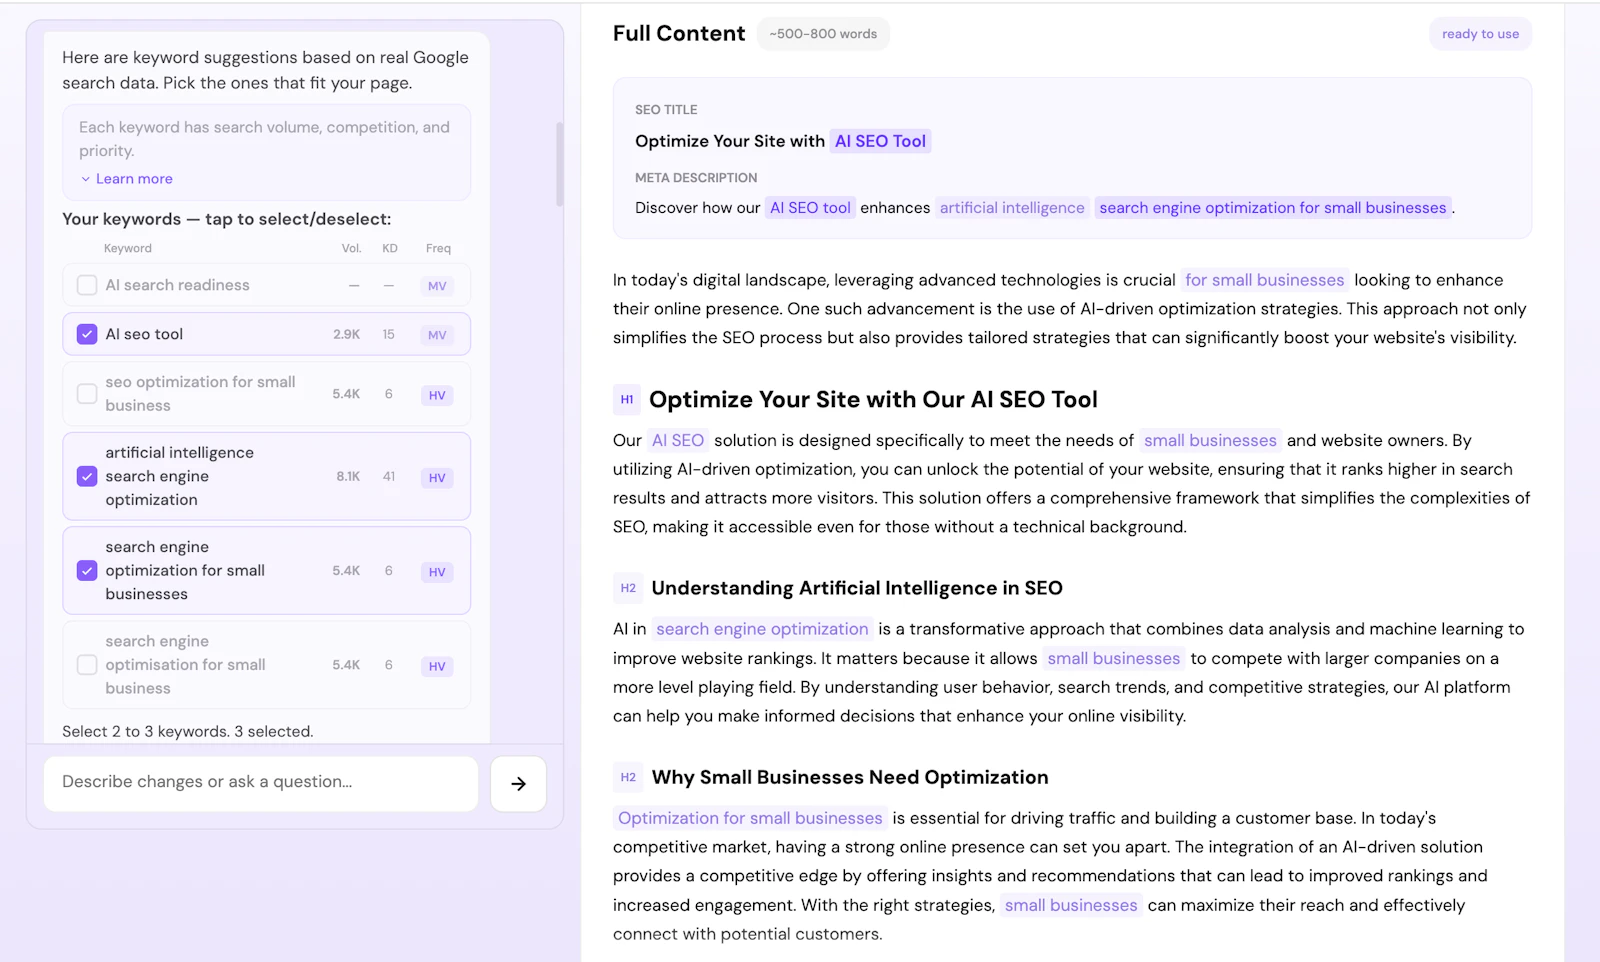Click 'search engine optimization' highlight under H2
Screen dimensions: 1600x962
pos(762,629)
